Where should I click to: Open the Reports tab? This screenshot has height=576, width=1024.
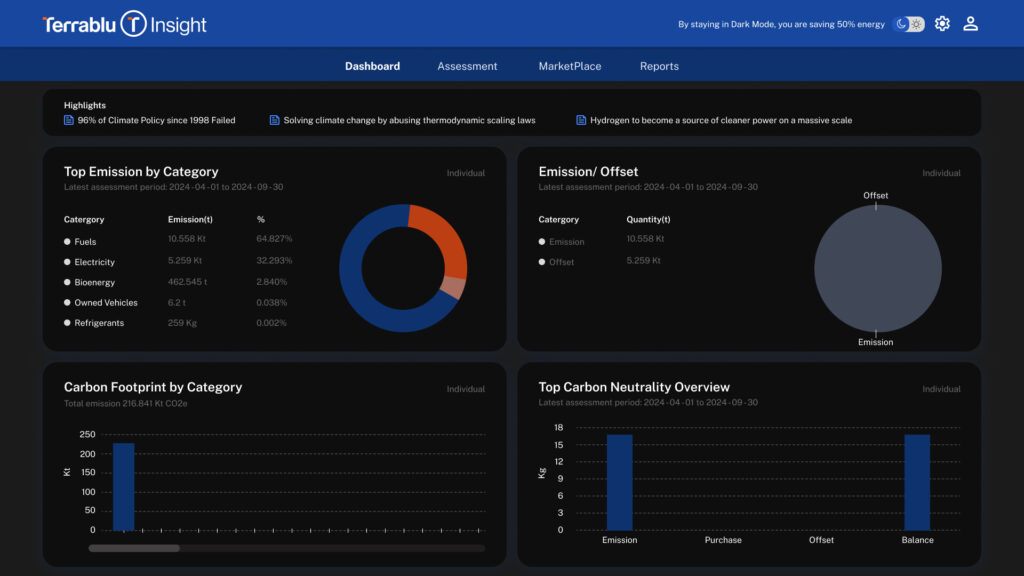click(659, 66)
